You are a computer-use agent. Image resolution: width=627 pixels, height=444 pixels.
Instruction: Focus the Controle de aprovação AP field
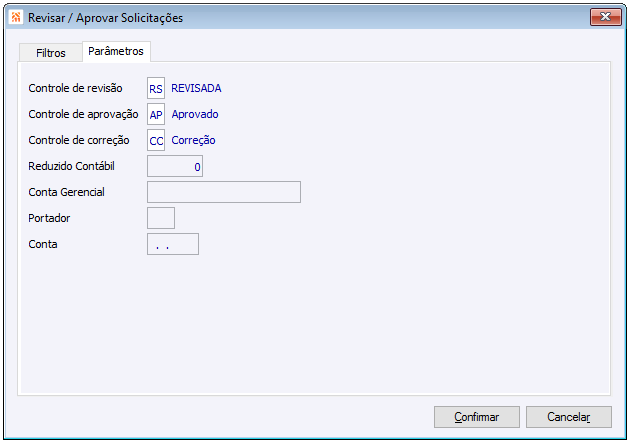pos(156,114)
